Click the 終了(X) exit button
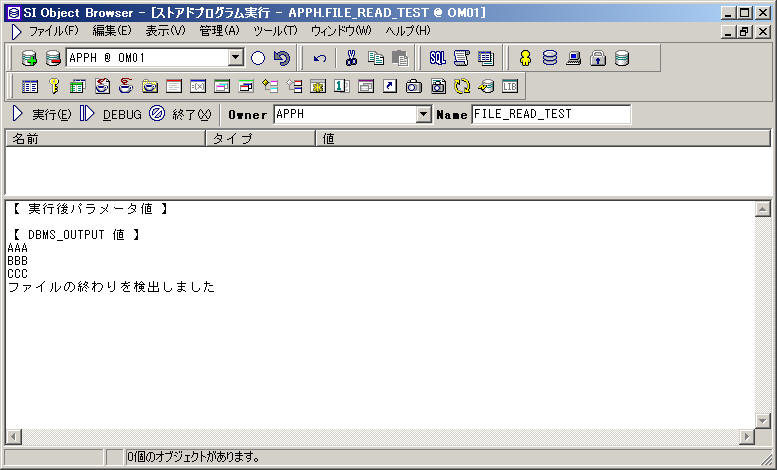 [x=181, y=114]
